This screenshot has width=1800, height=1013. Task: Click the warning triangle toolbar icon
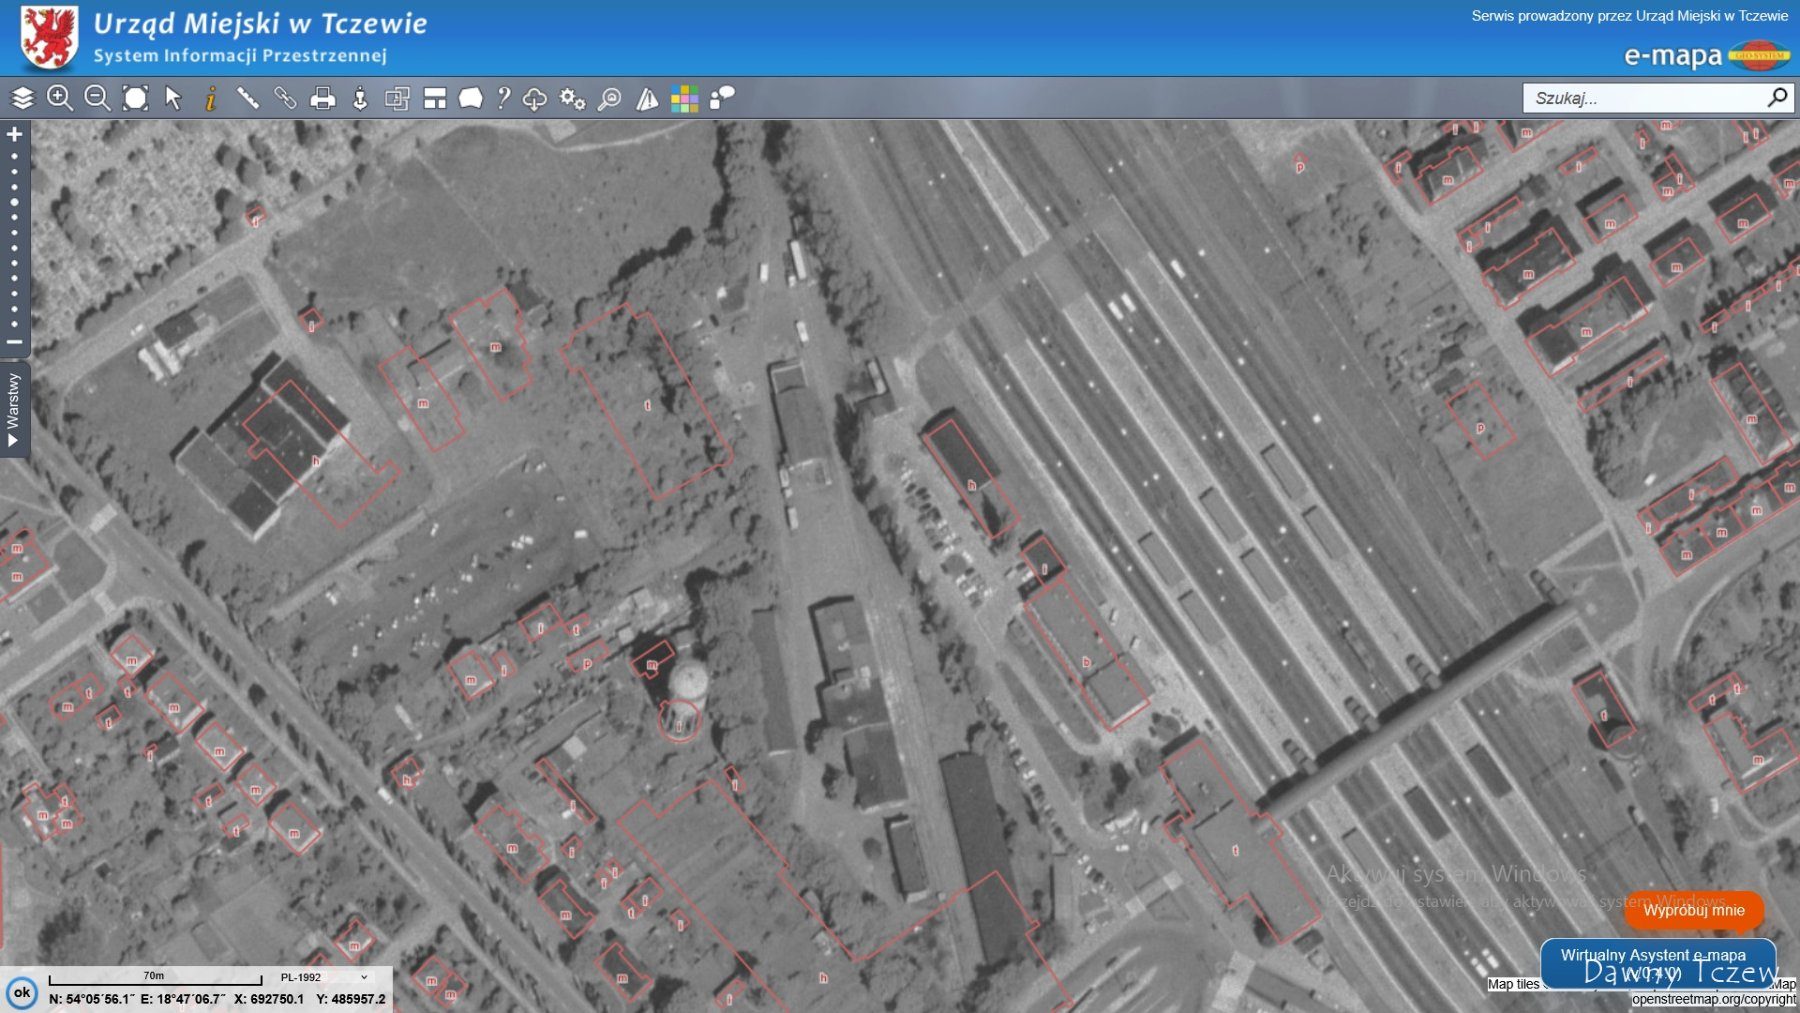coord(647,98)
